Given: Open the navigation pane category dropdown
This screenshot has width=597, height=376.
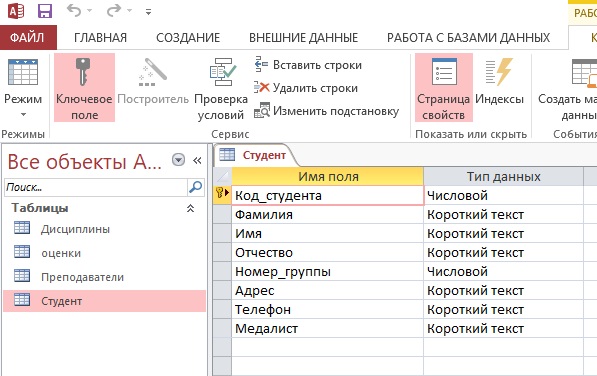Looking at the screenshot, I should coord(178,160).
